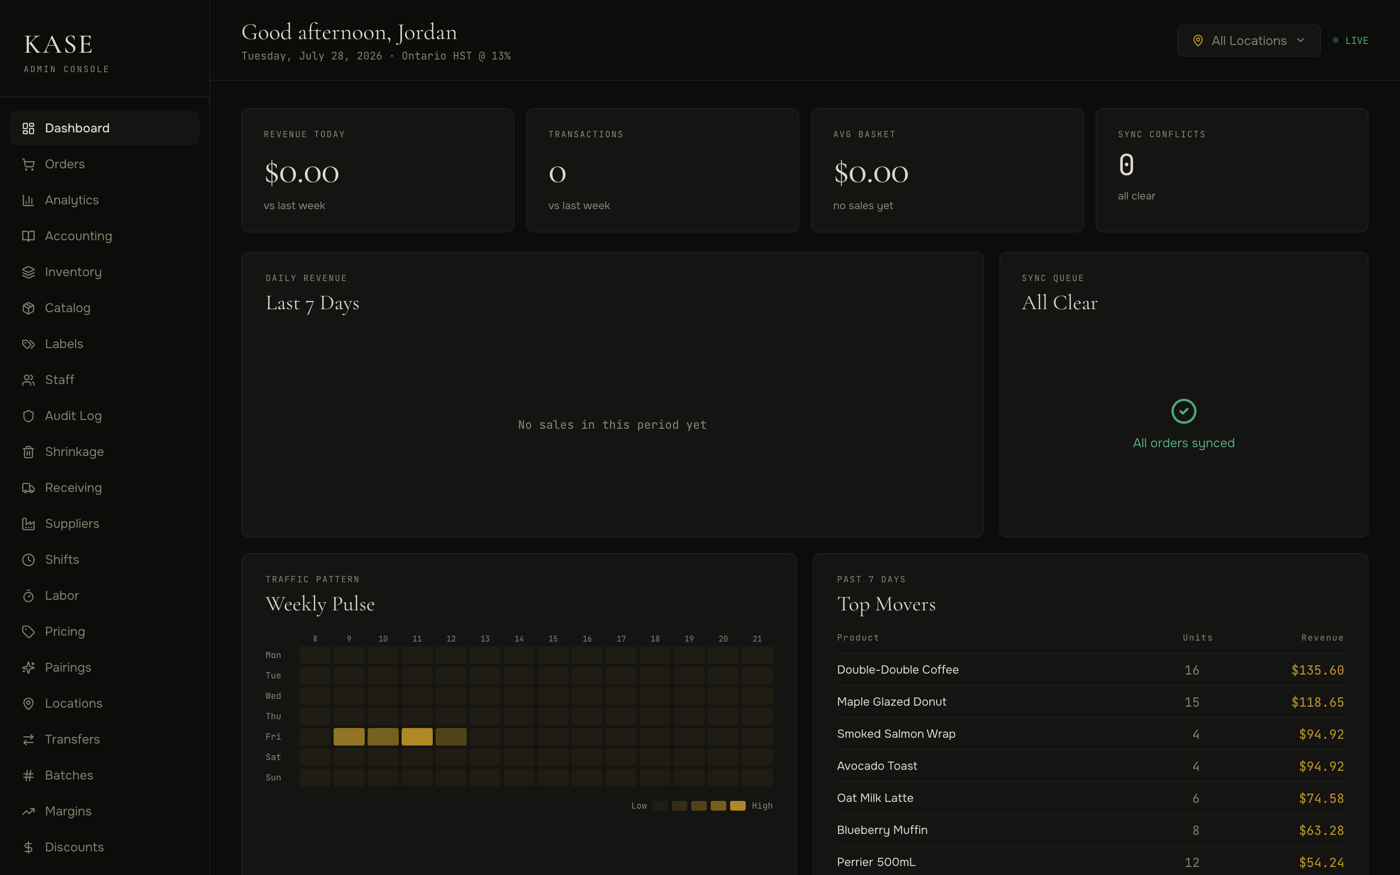1400x875 pixels.
Task: Navigate to Transfers
Action: tap(105, 740)
